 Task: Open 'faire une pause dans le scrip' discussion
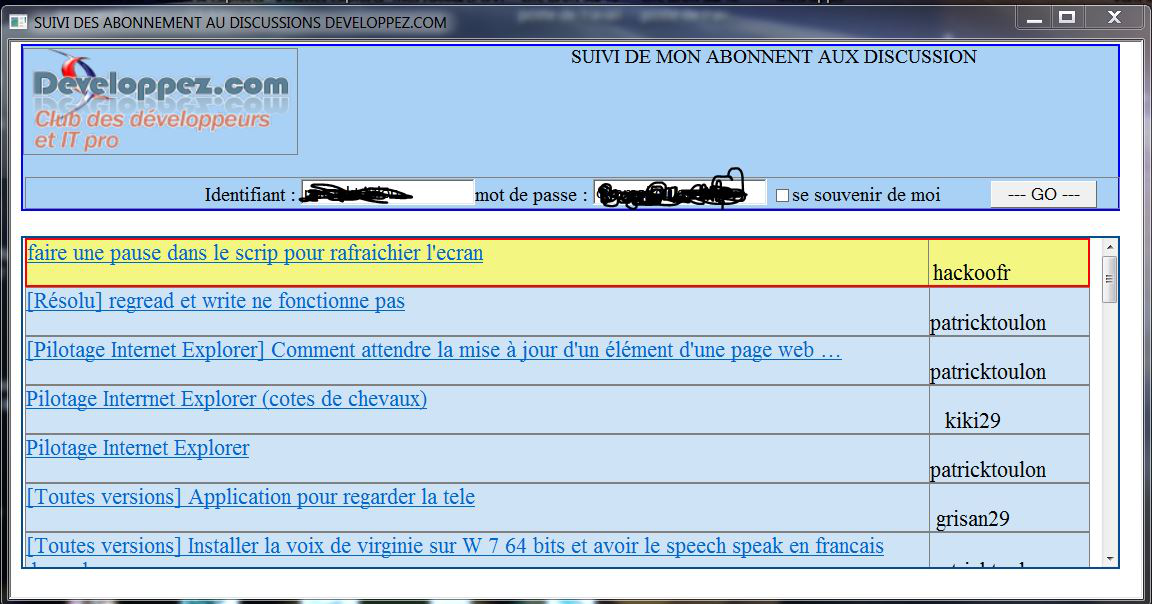click(255, 253)
